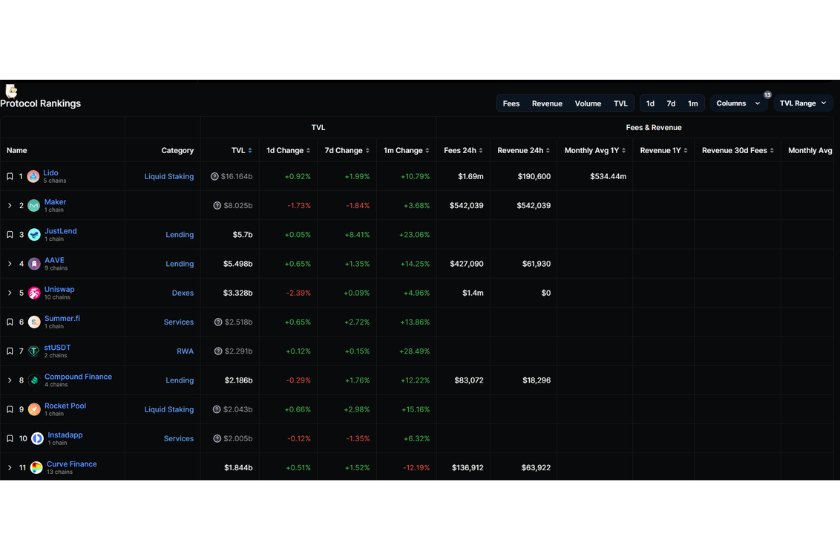The width and height of the screenshot is (840, 560).
Task: Select the 1d time period
Action: click(650, 103)
